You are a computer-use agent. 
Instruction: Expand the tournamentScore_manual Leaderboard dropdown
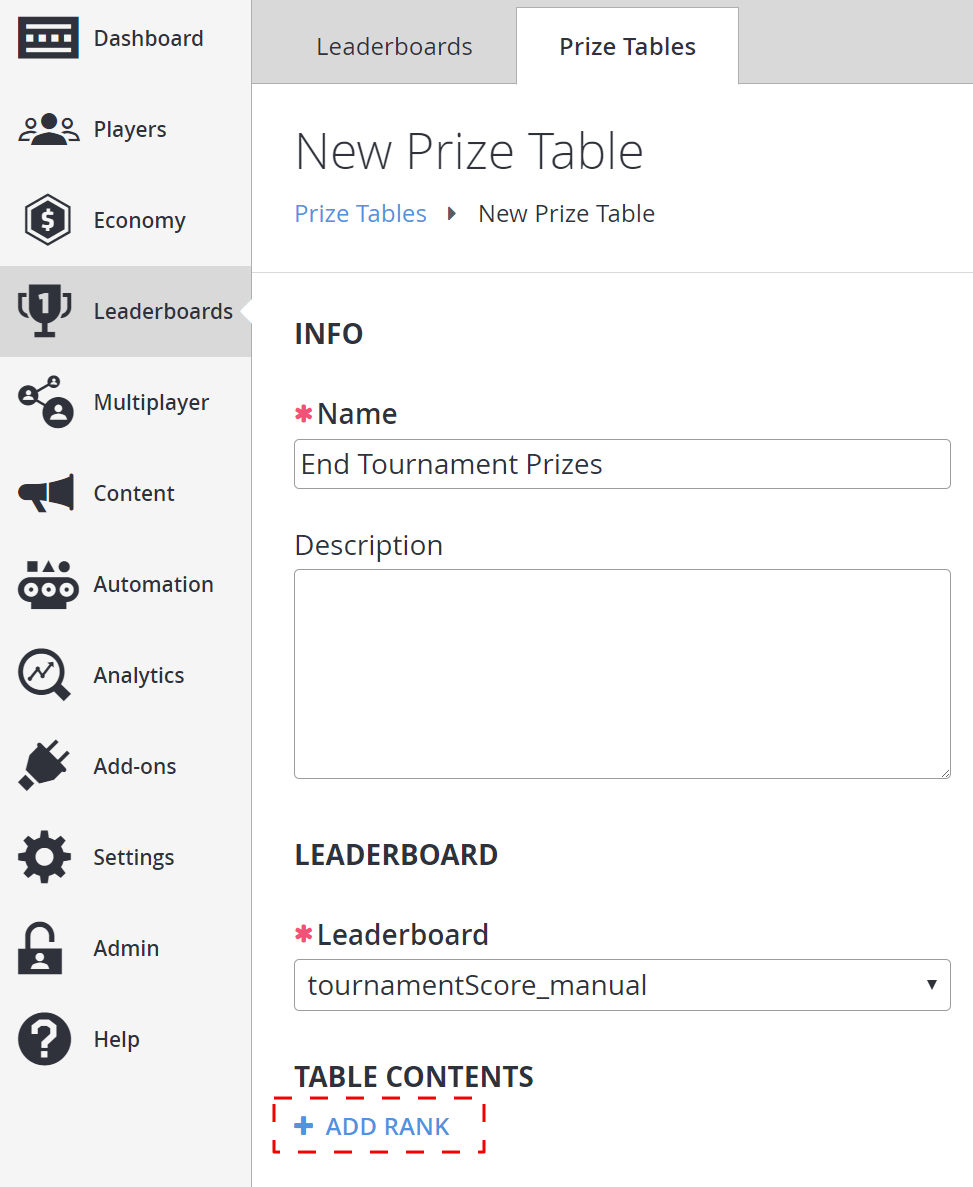click(x=622, y=985)
